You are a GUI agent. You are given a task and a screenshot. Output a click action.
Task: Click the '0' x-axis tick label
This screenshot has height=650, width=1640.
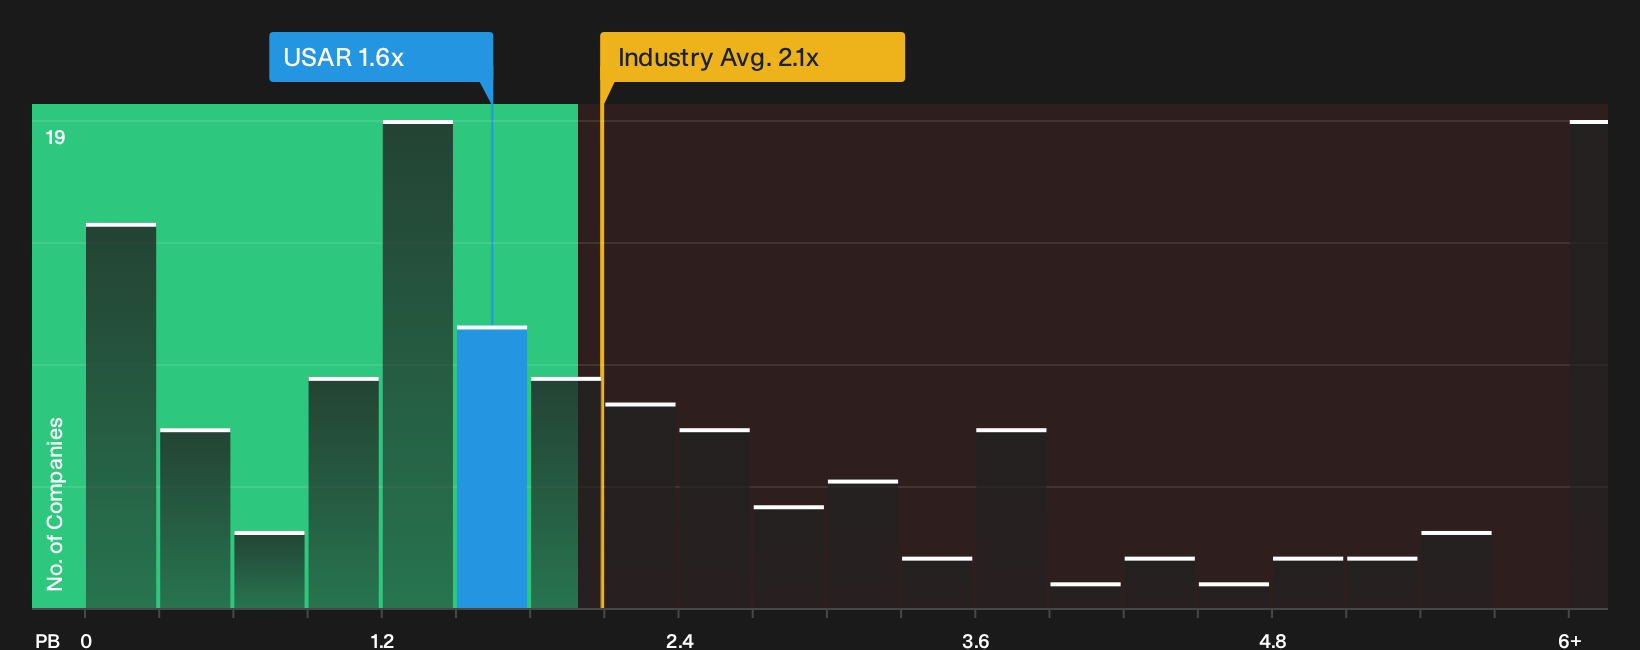tap(86, 641)
